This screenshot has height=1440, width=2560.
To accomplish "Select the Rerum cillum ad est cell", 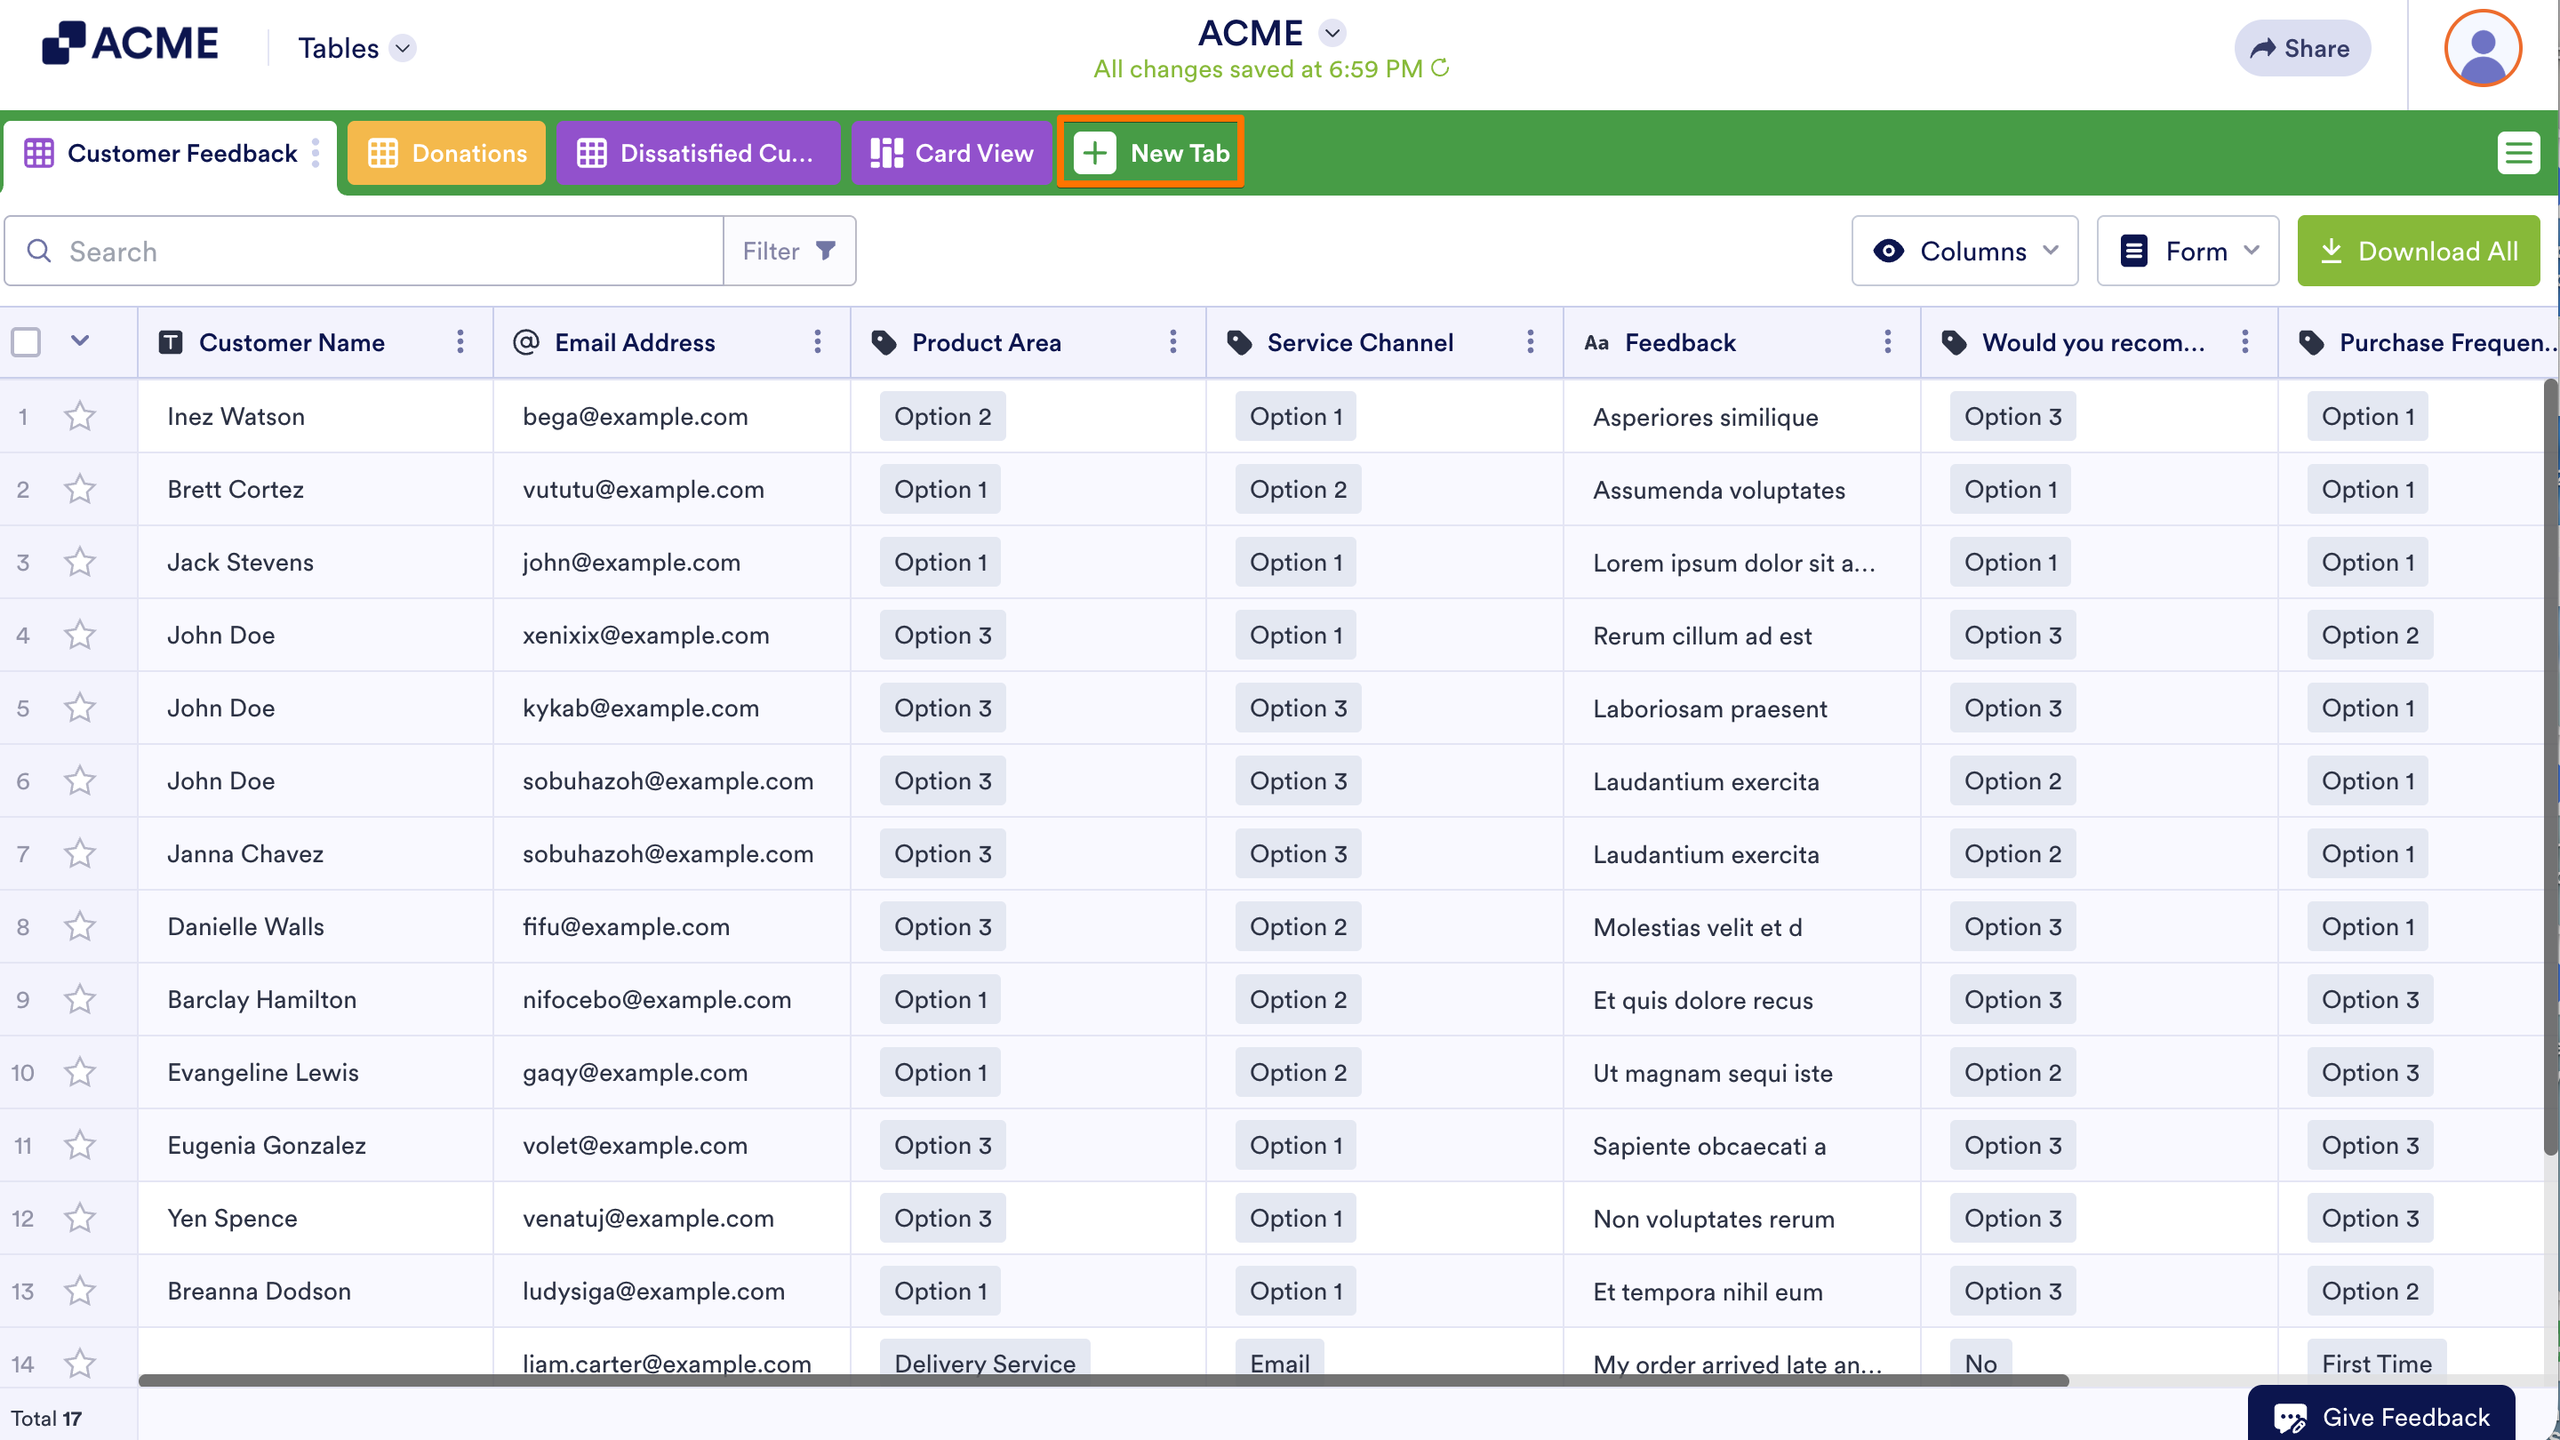I will click(x=1742, y=635).
